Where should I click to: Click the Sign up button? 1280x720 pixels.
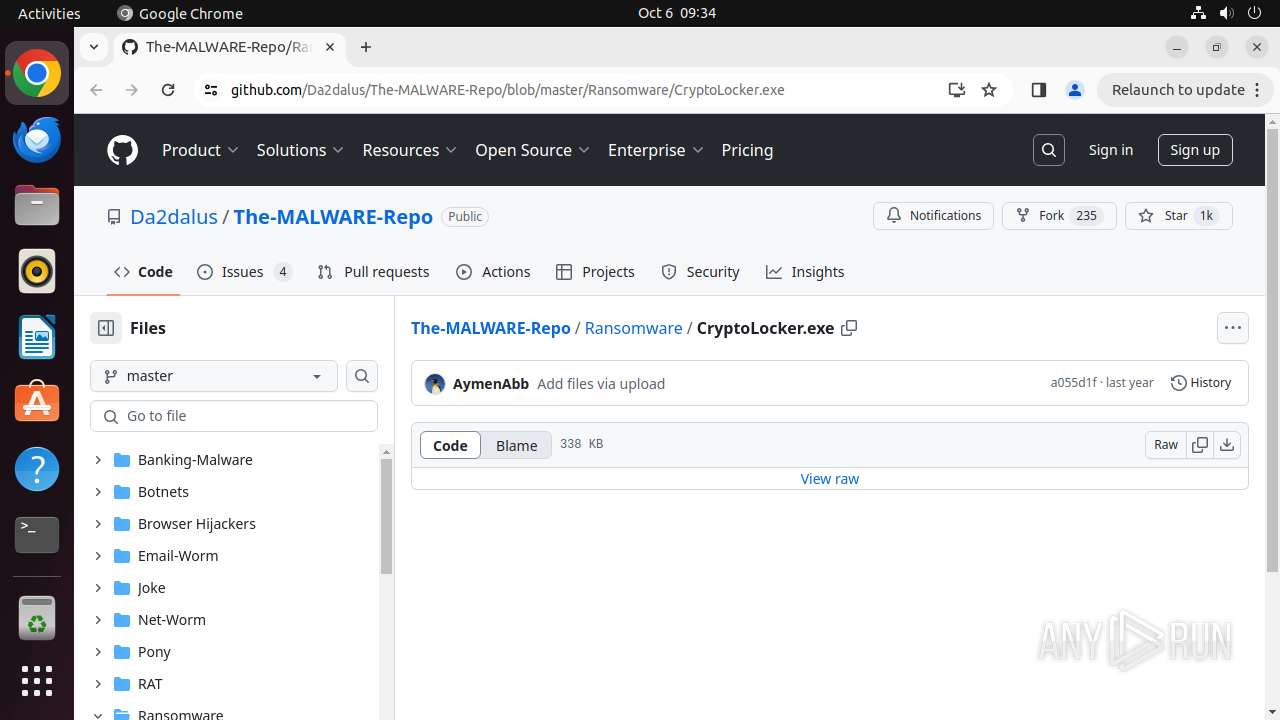click(1195, 150)
